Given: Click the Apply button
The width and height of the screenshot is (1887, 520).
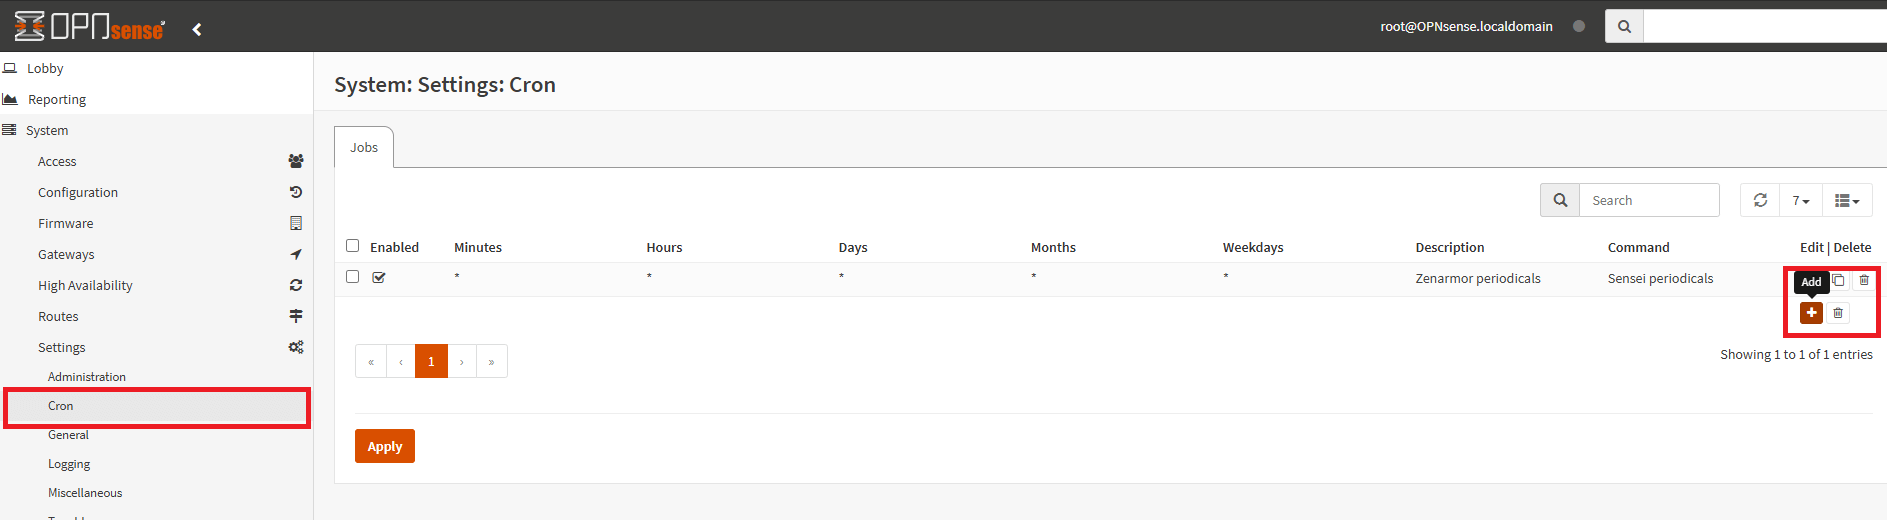Looking at the screenshot, I should click(385, 446).
